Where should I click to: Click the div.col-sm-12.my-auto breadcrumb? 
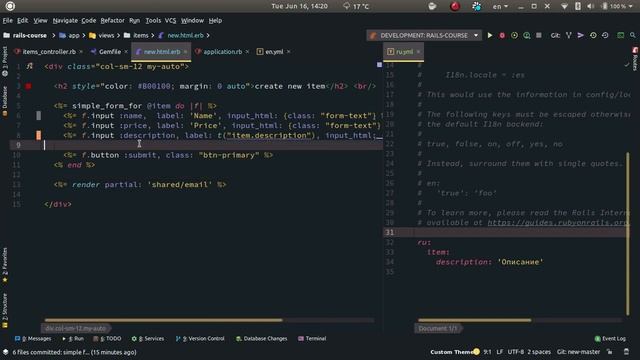[76, 329]
